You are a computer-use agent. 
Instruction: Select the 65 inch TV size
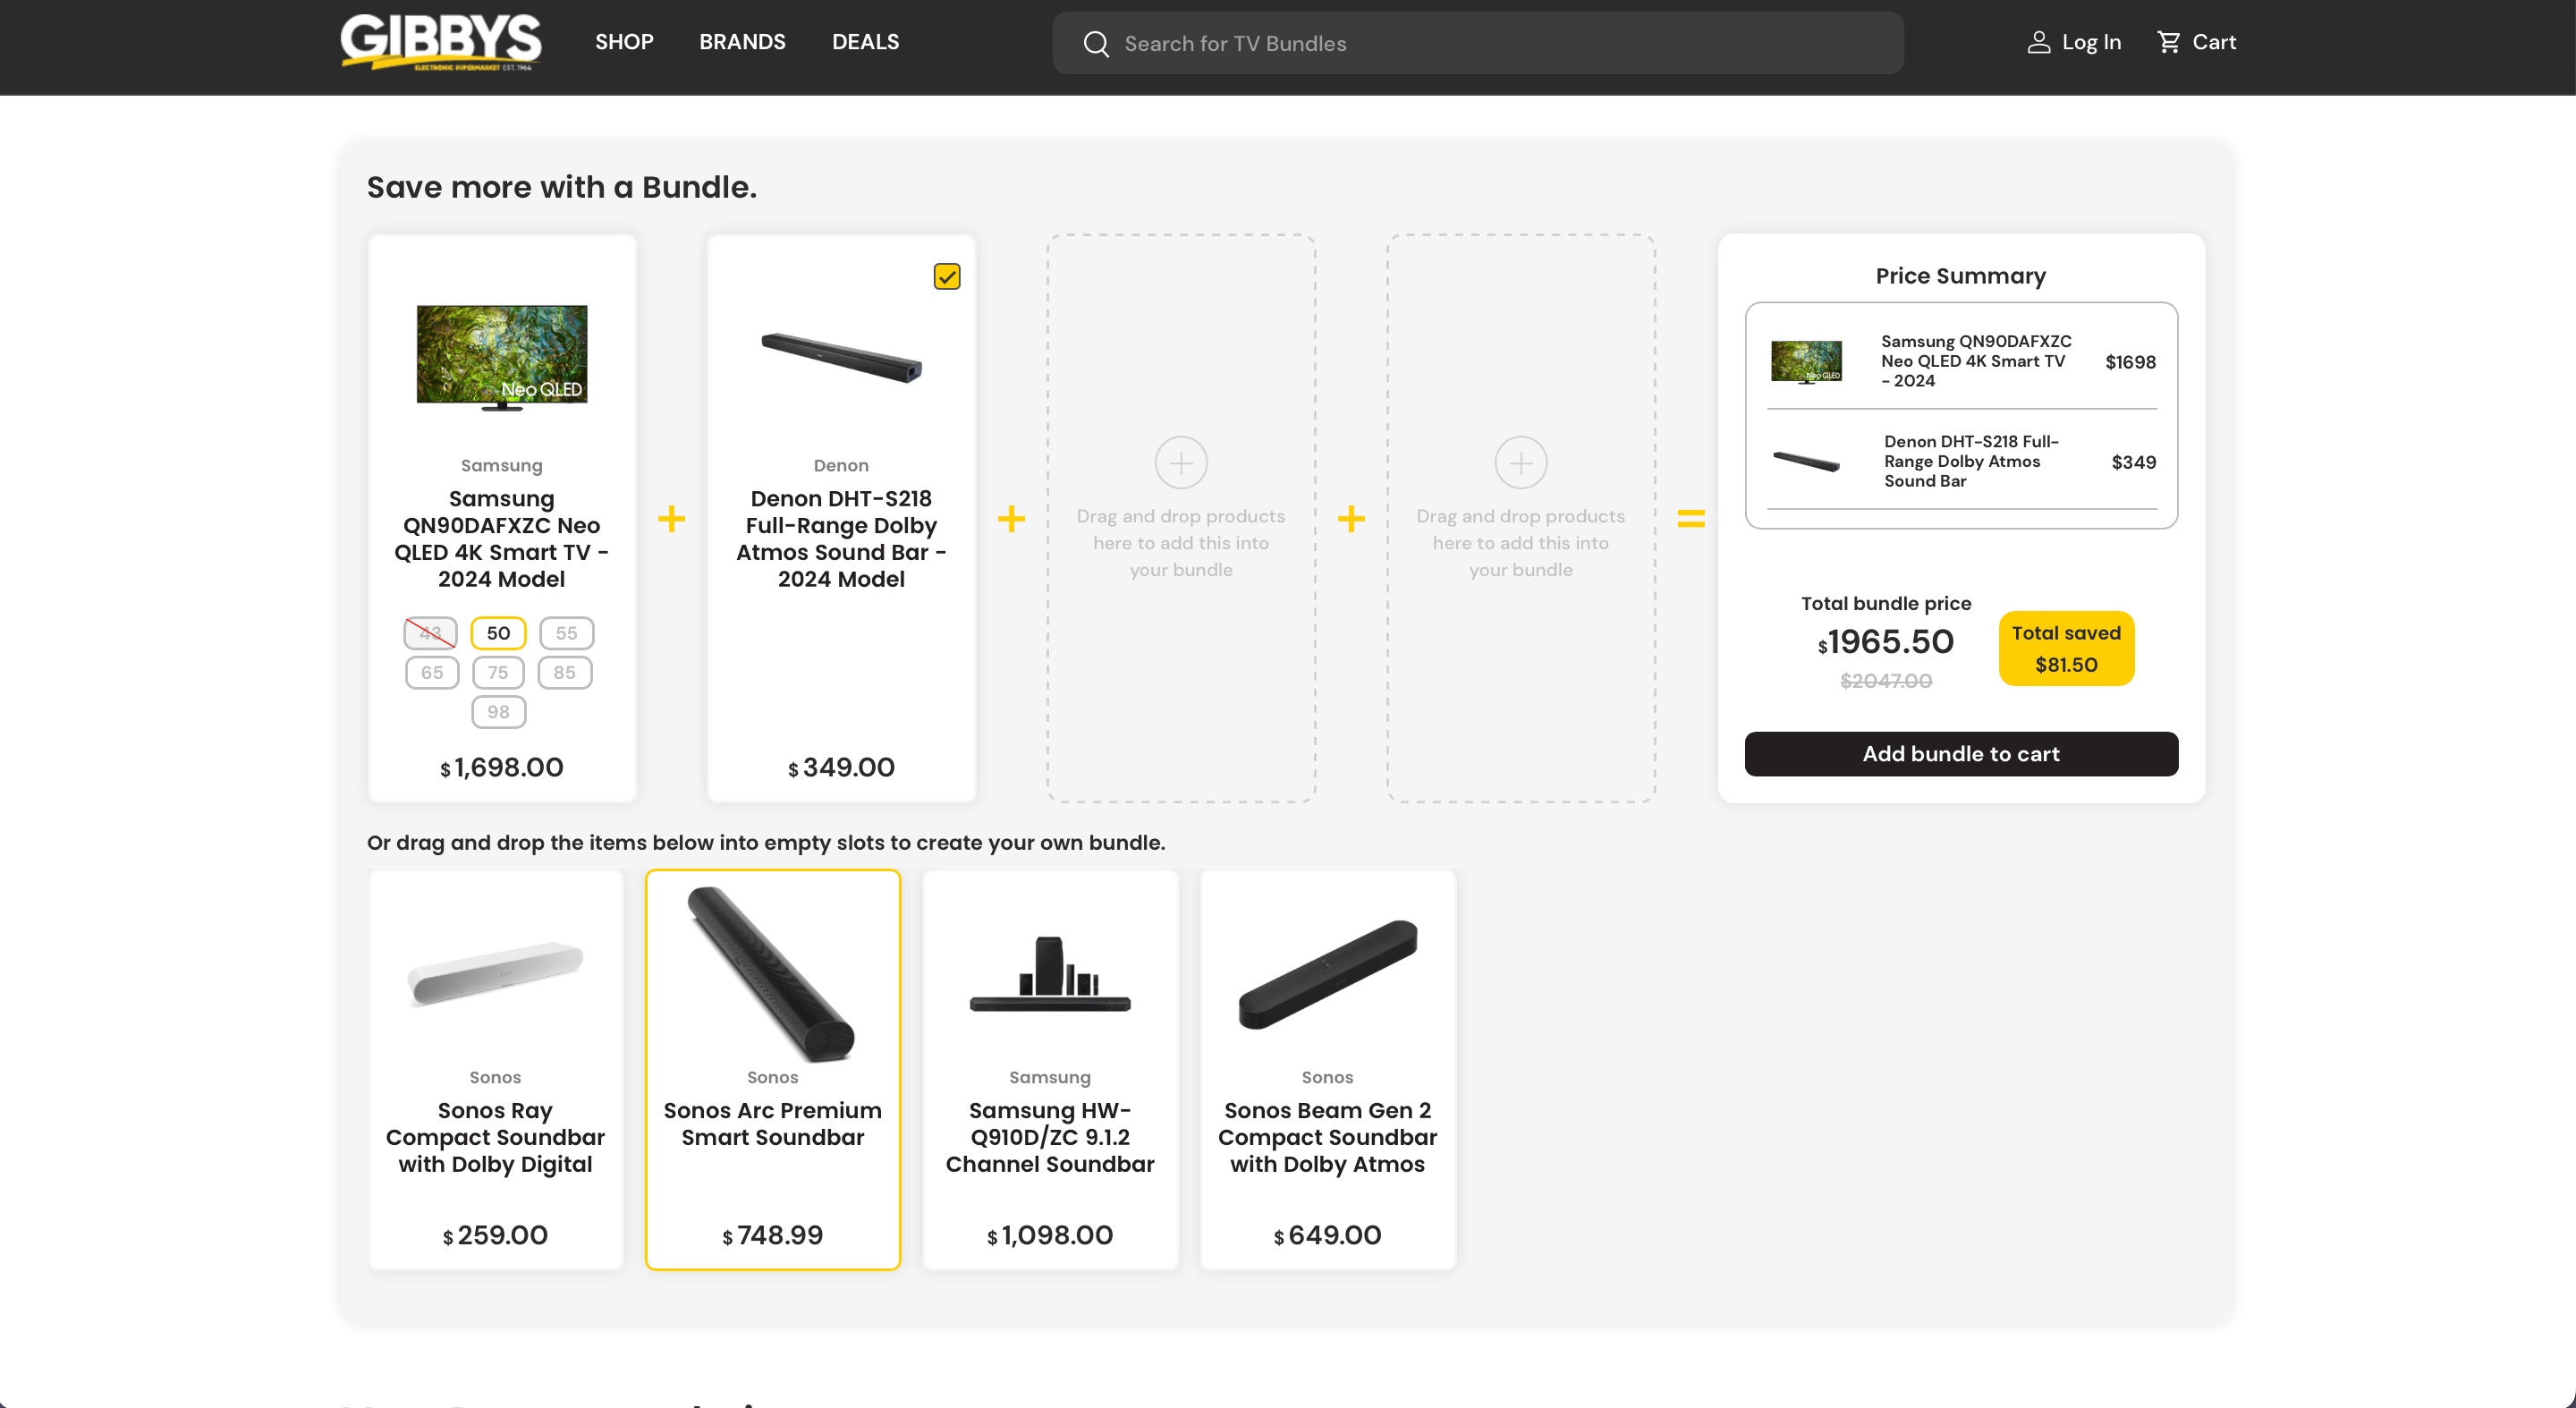tap(432, 673)
